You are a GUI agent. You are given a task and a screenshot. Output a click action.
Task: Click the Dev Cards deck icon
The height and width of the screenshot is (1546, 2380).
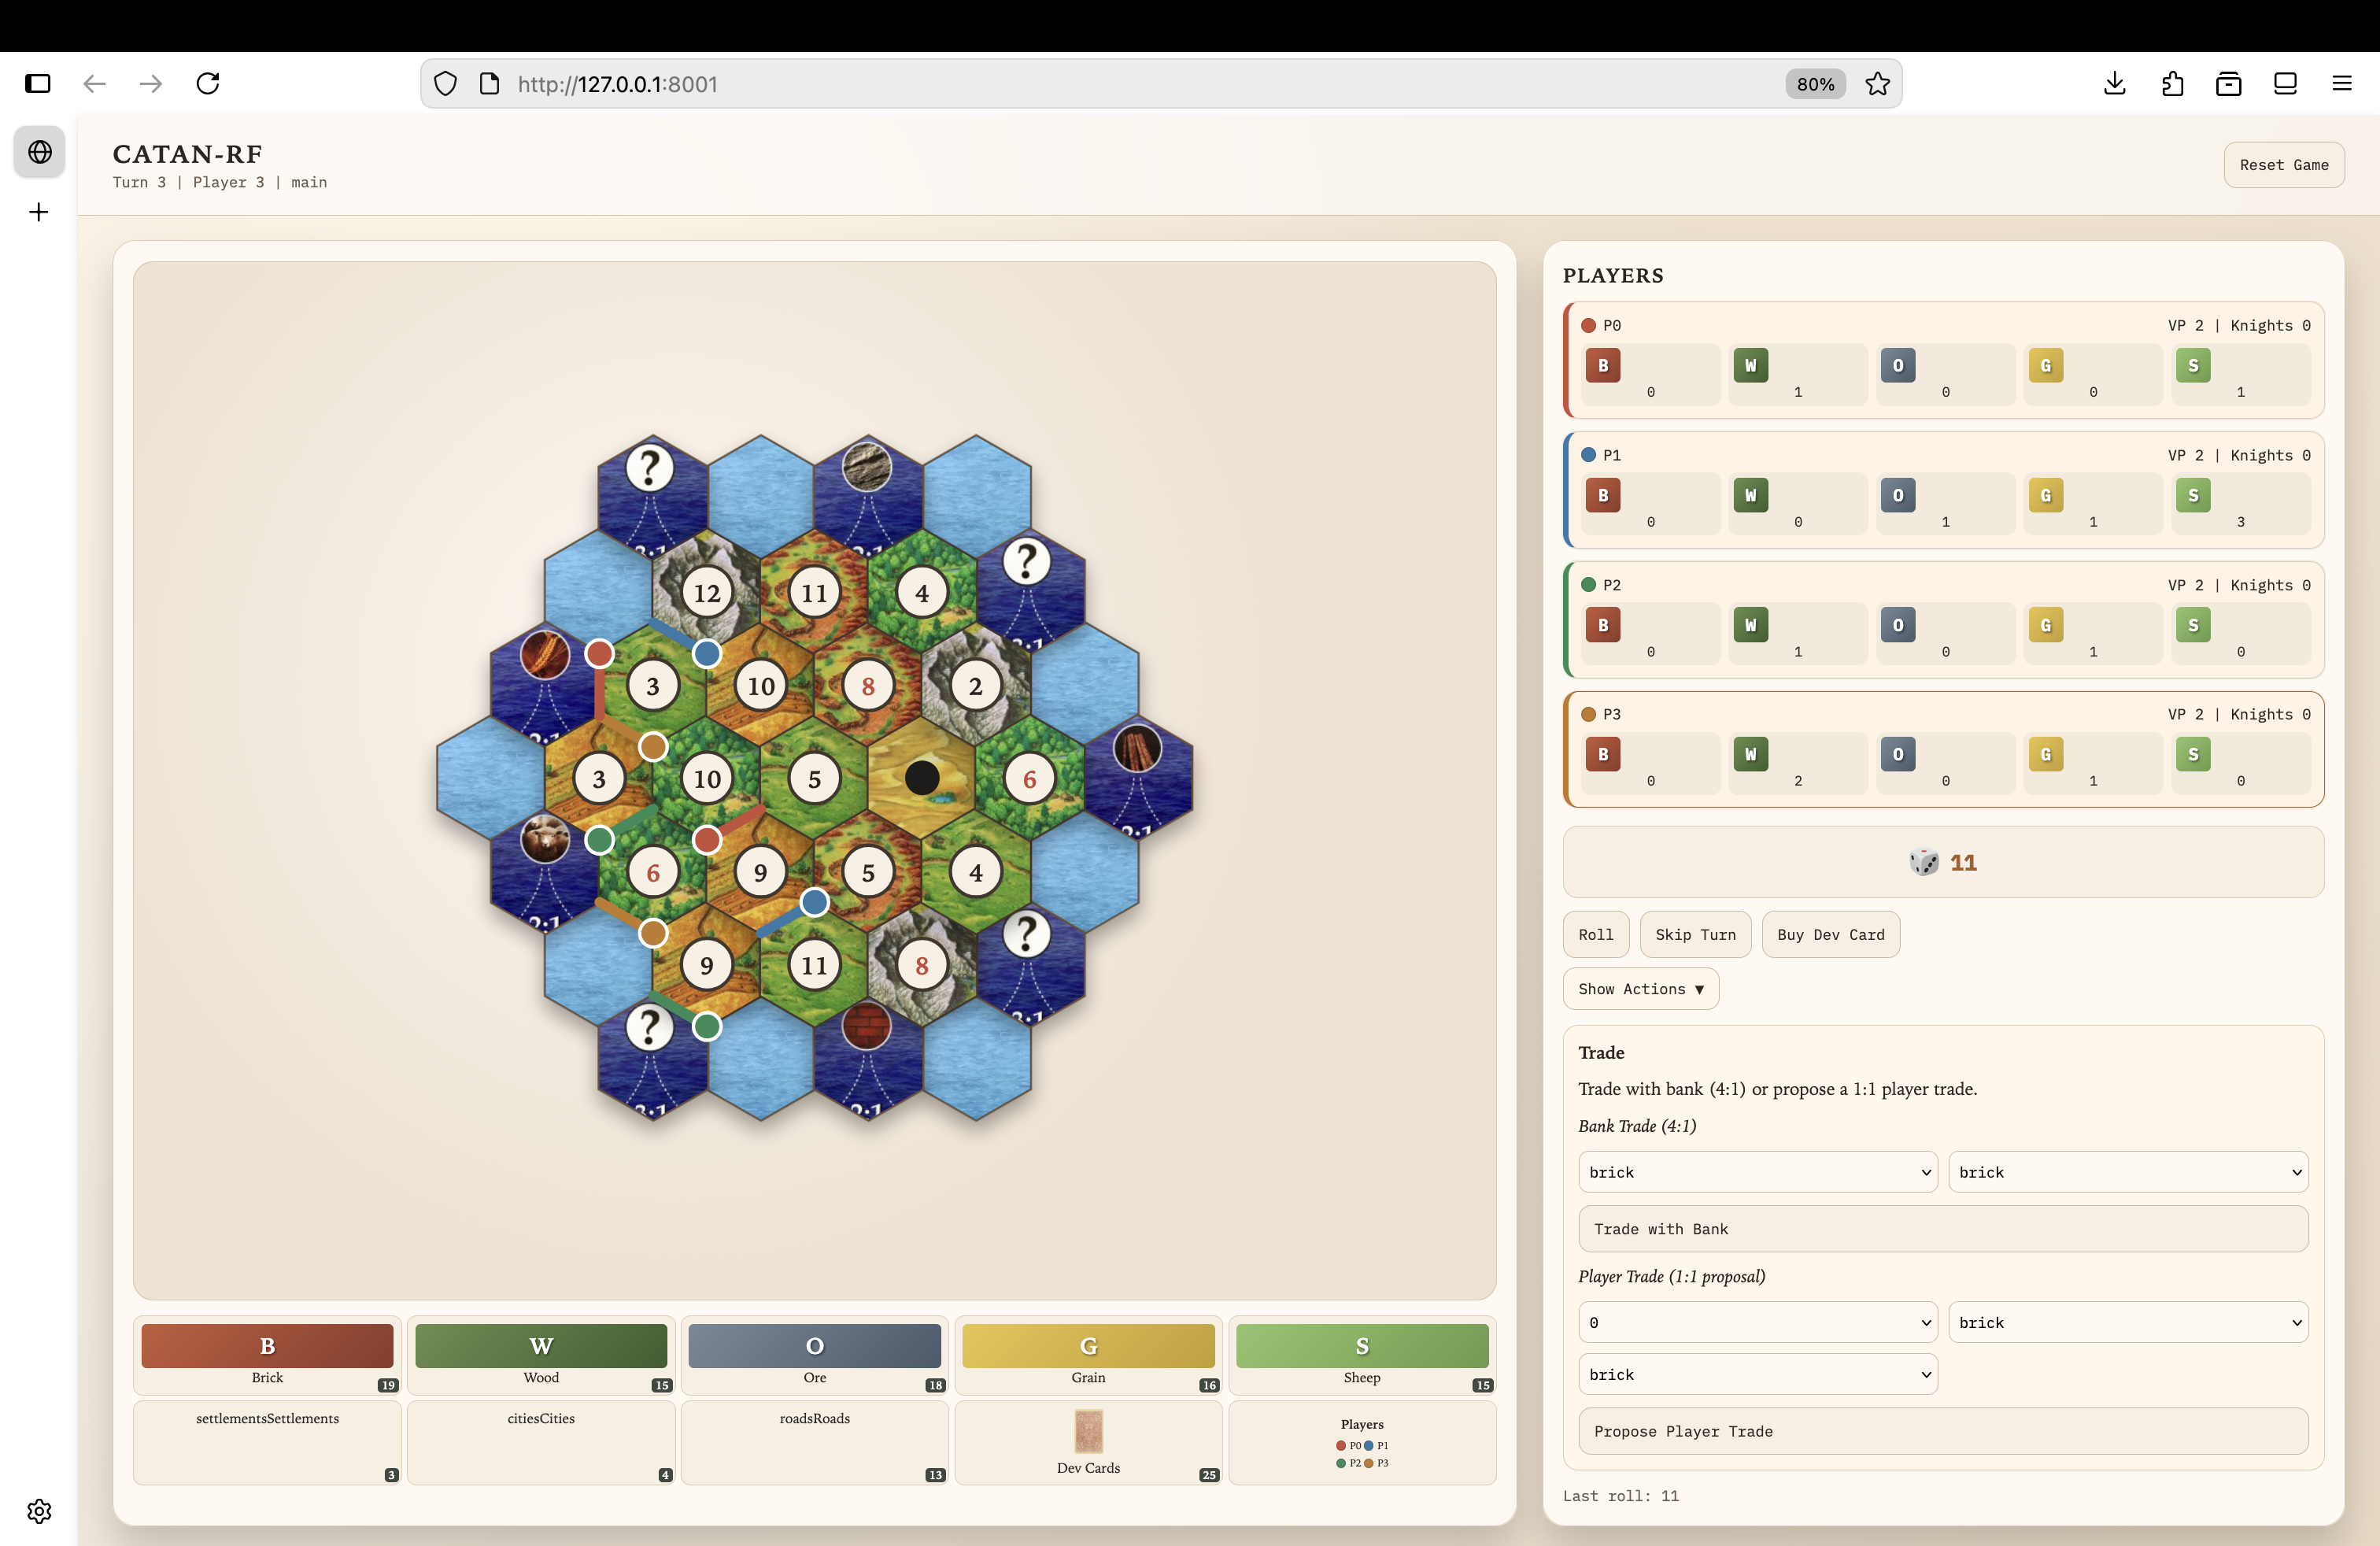tap(1088, 1432)
